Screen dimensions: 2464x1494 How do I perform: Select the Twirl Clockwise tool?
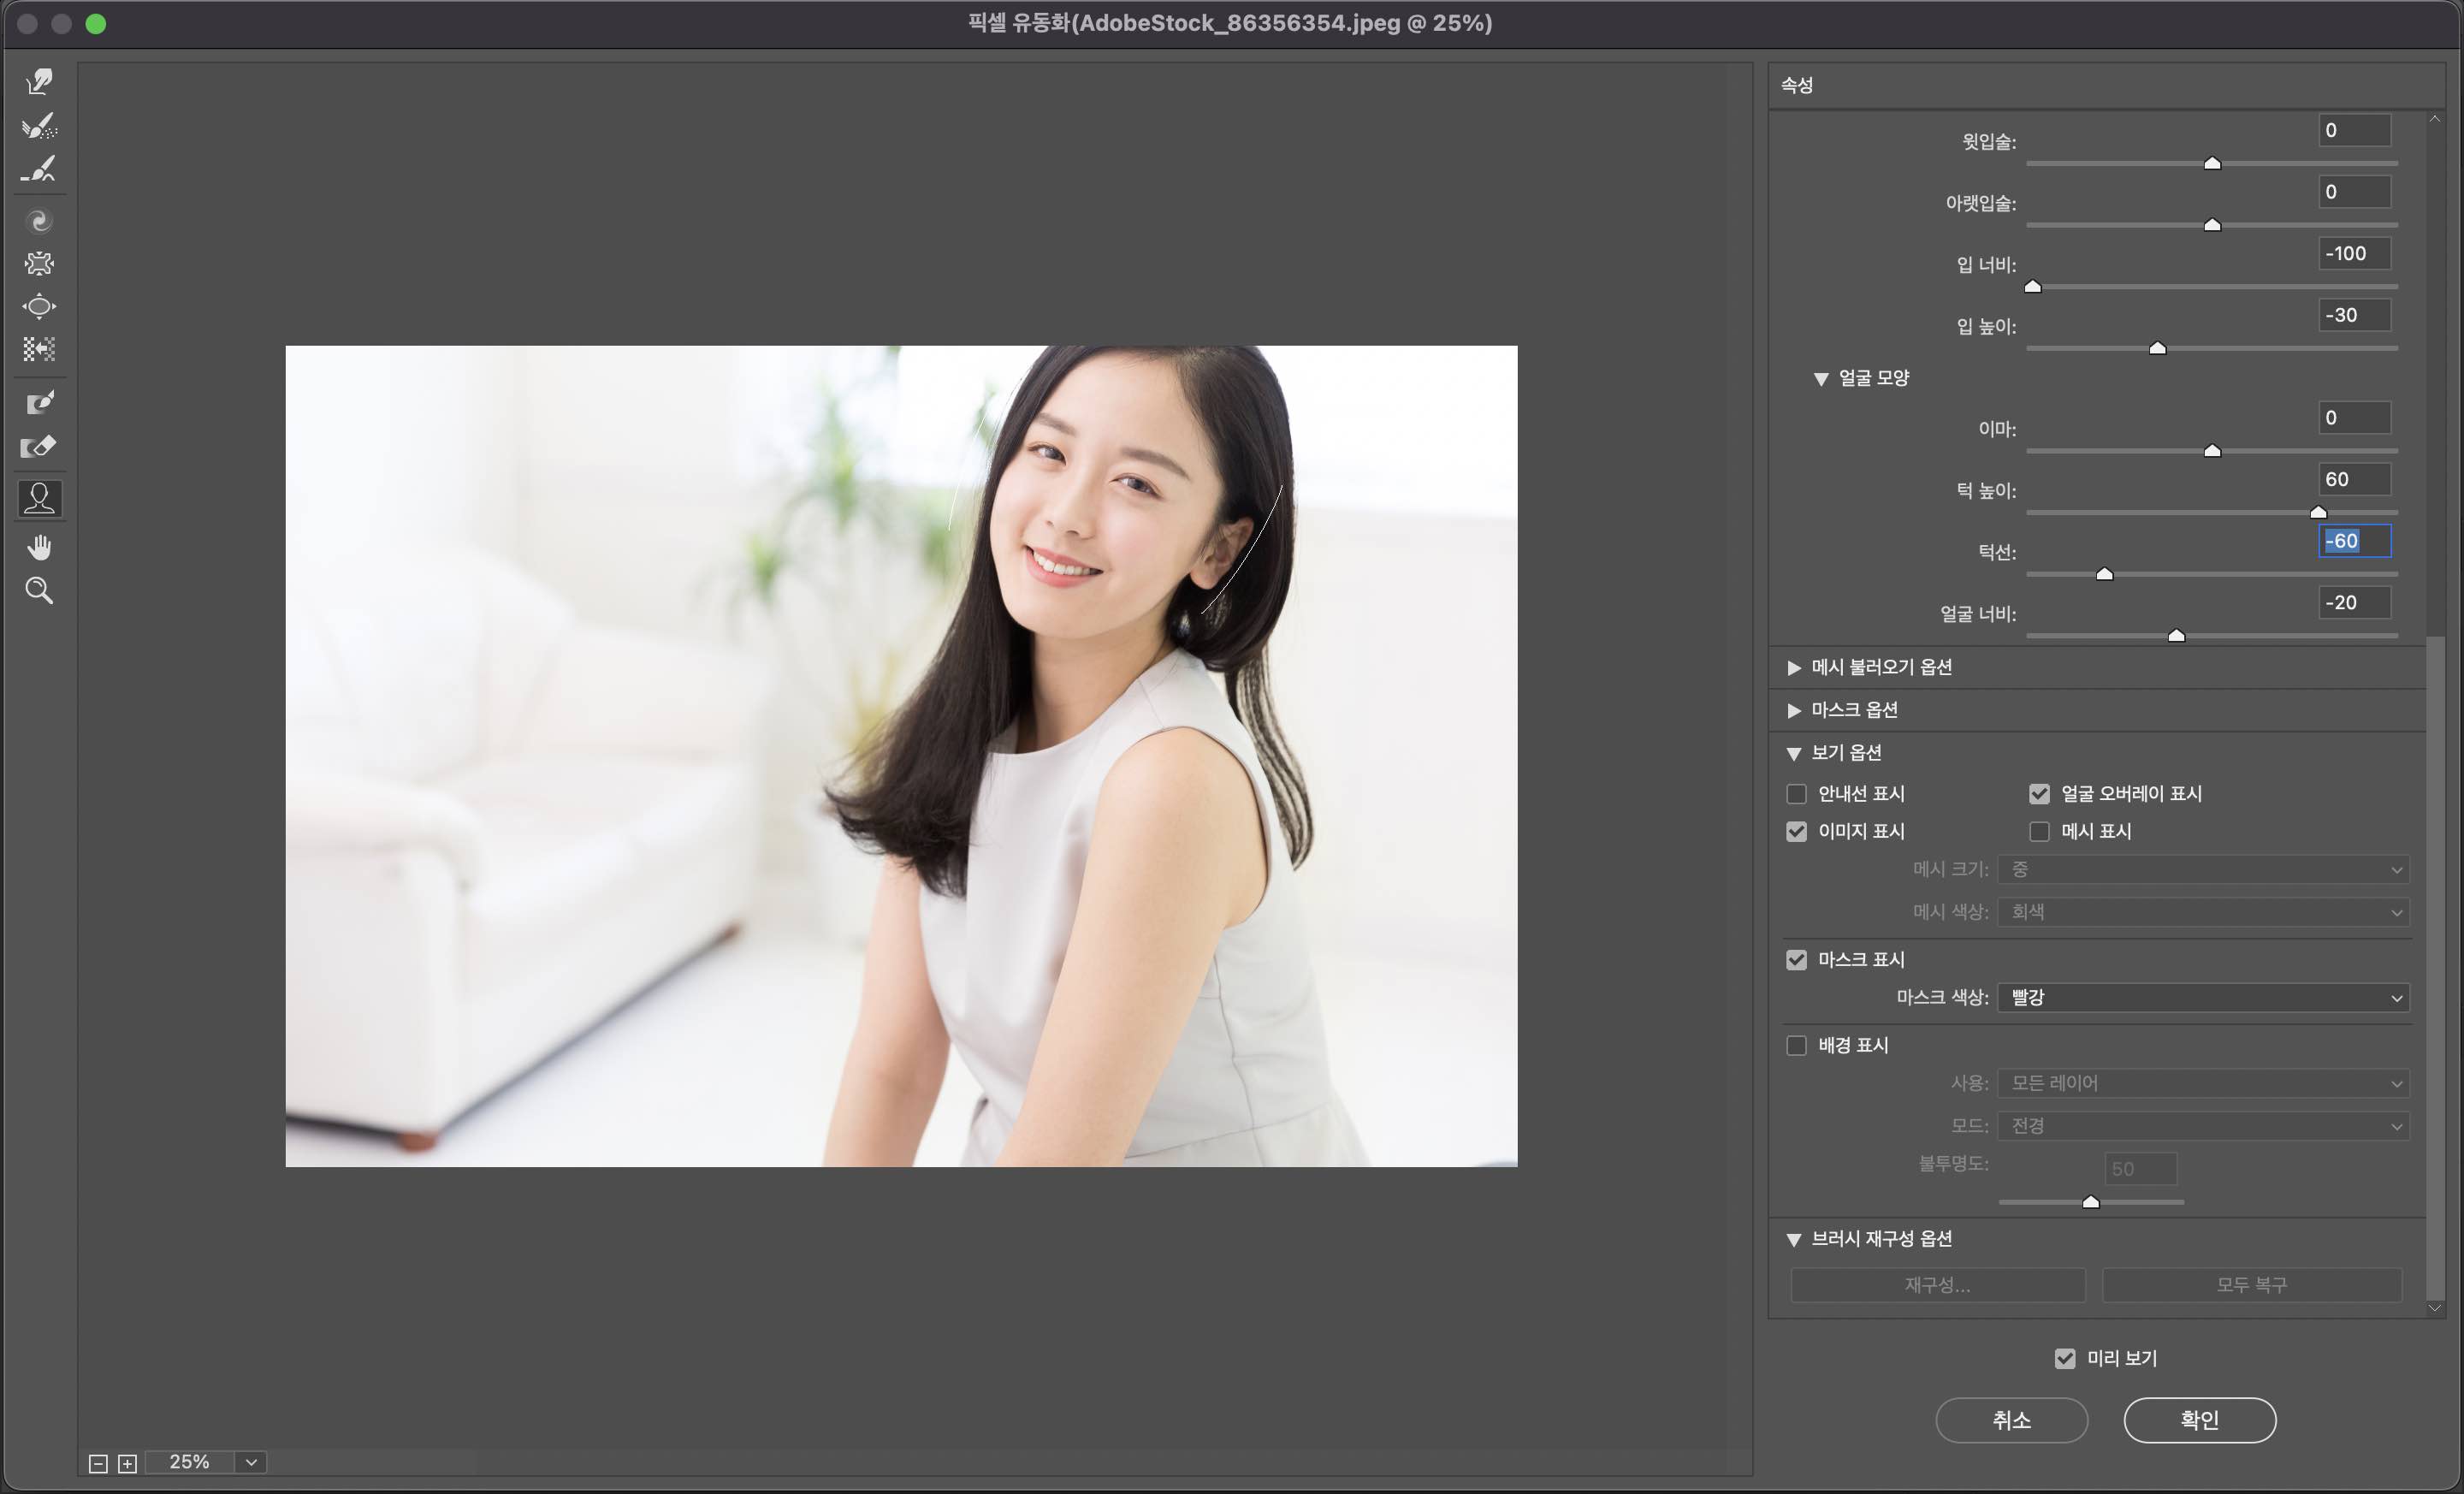pyautogui.click(x=39, y=221)
